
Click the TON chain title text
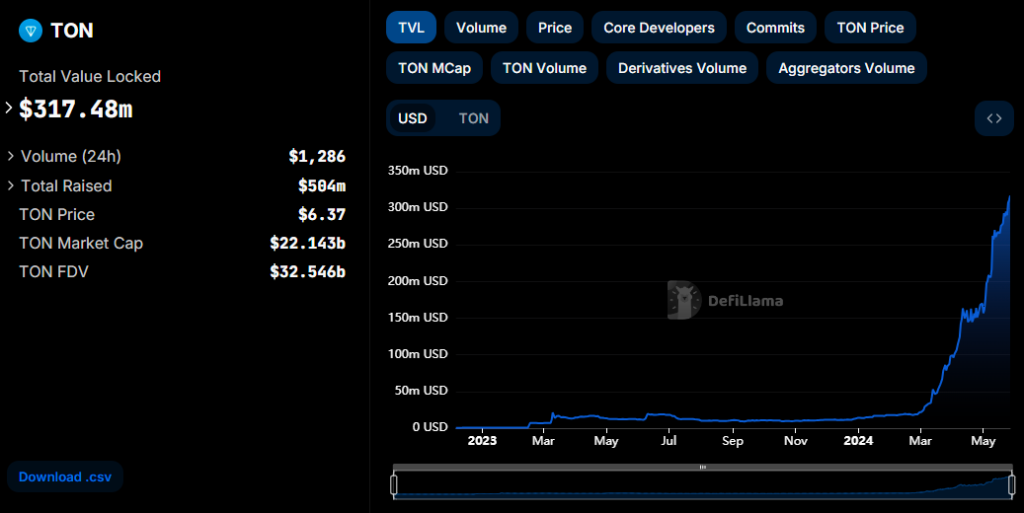pyautogui.click(x=72, y=31)
